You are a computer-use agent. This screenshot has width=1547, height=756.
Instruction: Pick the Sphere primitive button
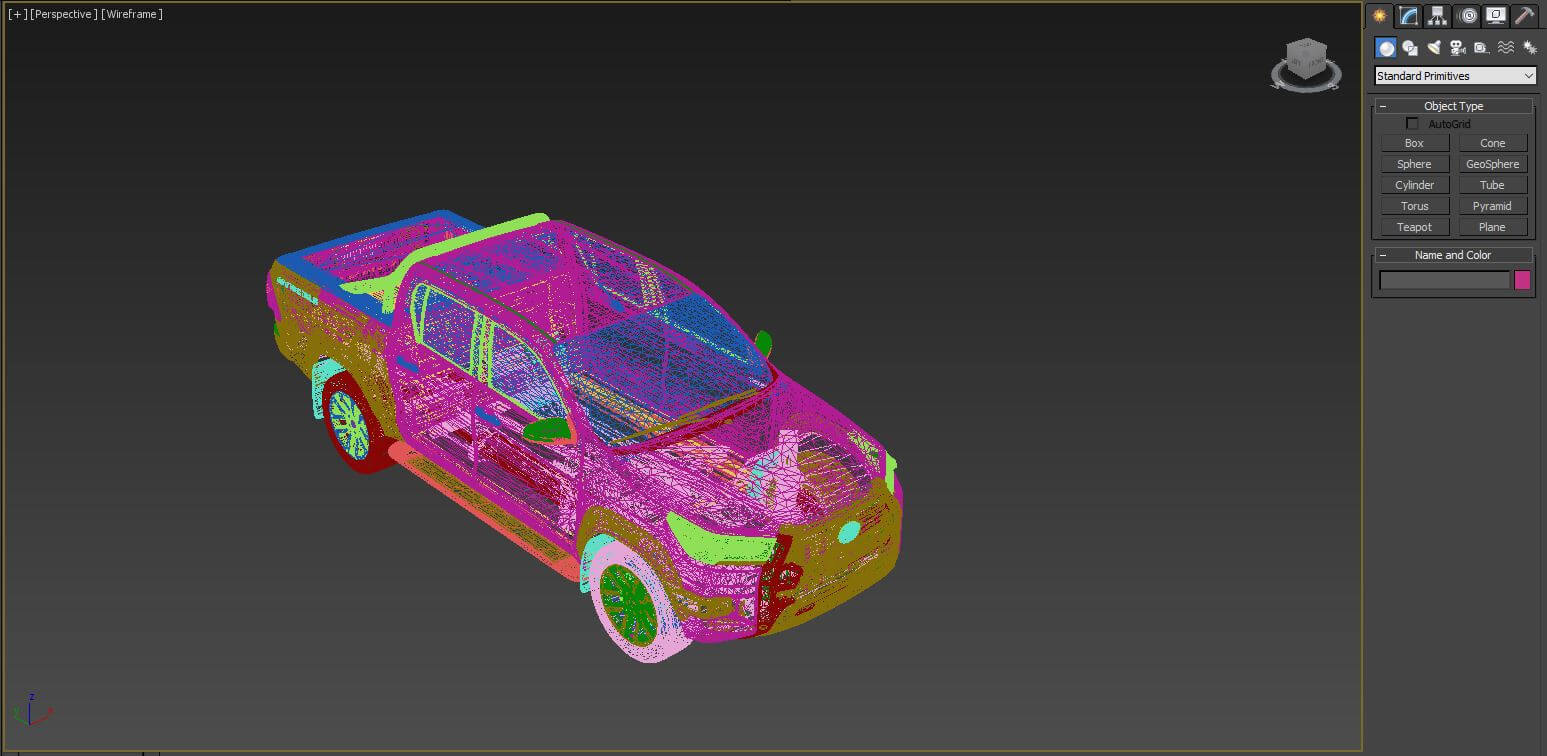(x=1415, y=164)
